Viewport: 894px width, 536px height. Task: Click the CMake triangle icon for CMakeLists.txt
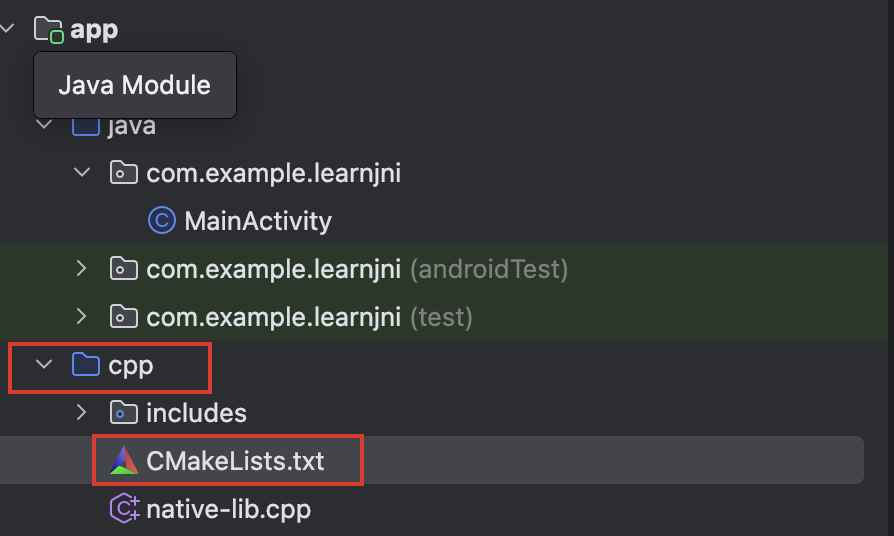pos(124,460)
